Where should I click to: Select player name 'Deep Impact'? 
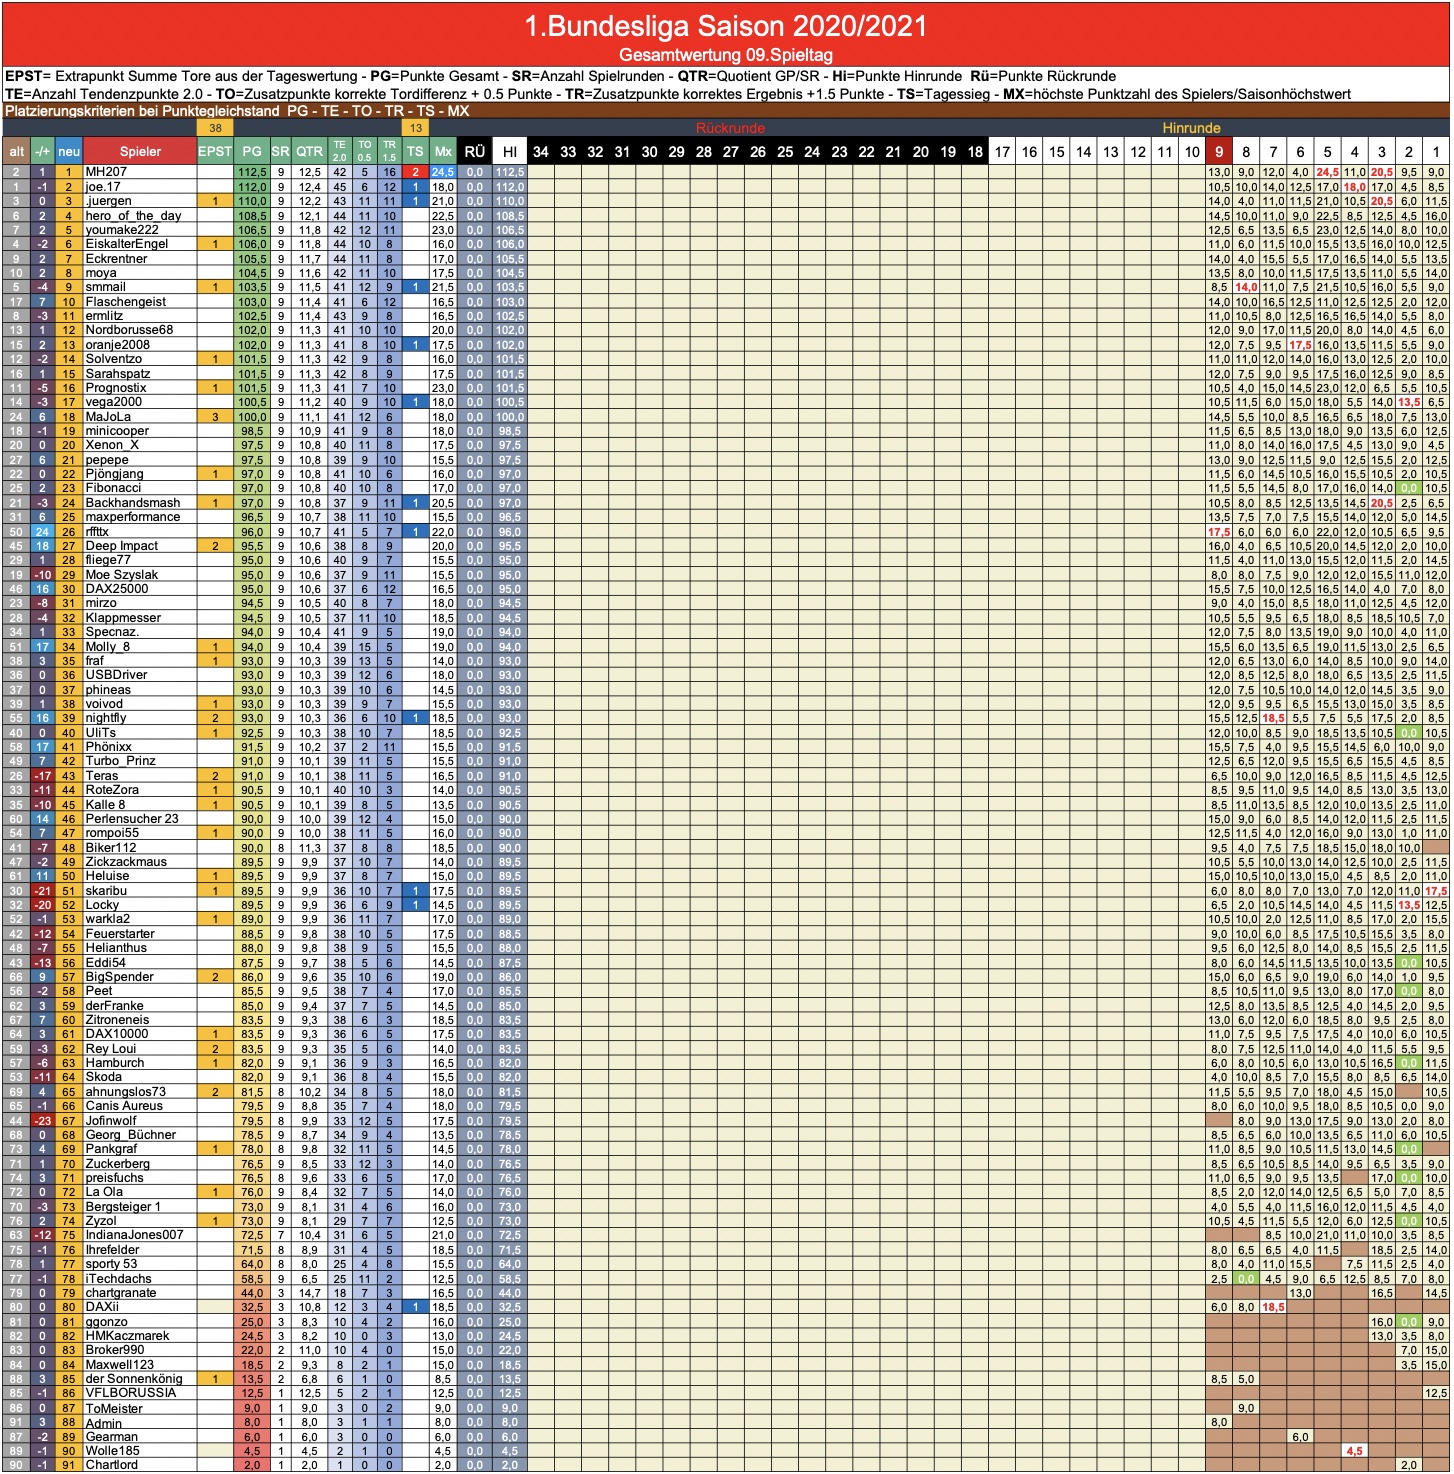(122, 546)
